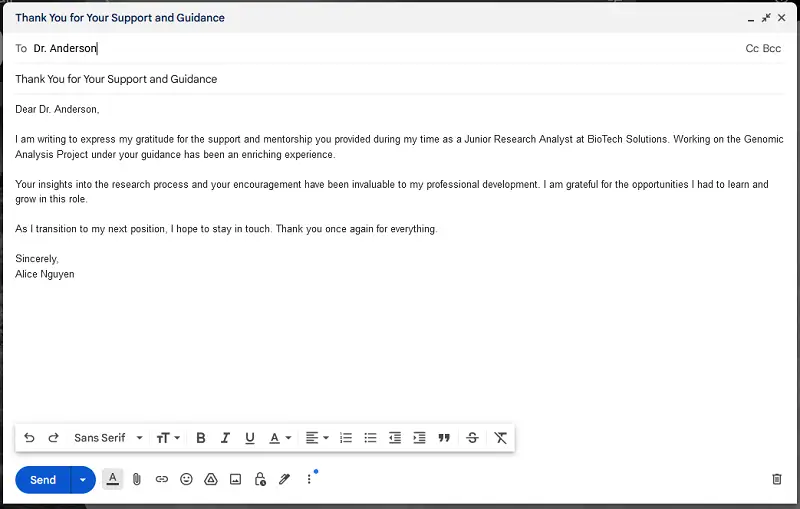
Task: Toggle underline formatting
Action: 249,438
